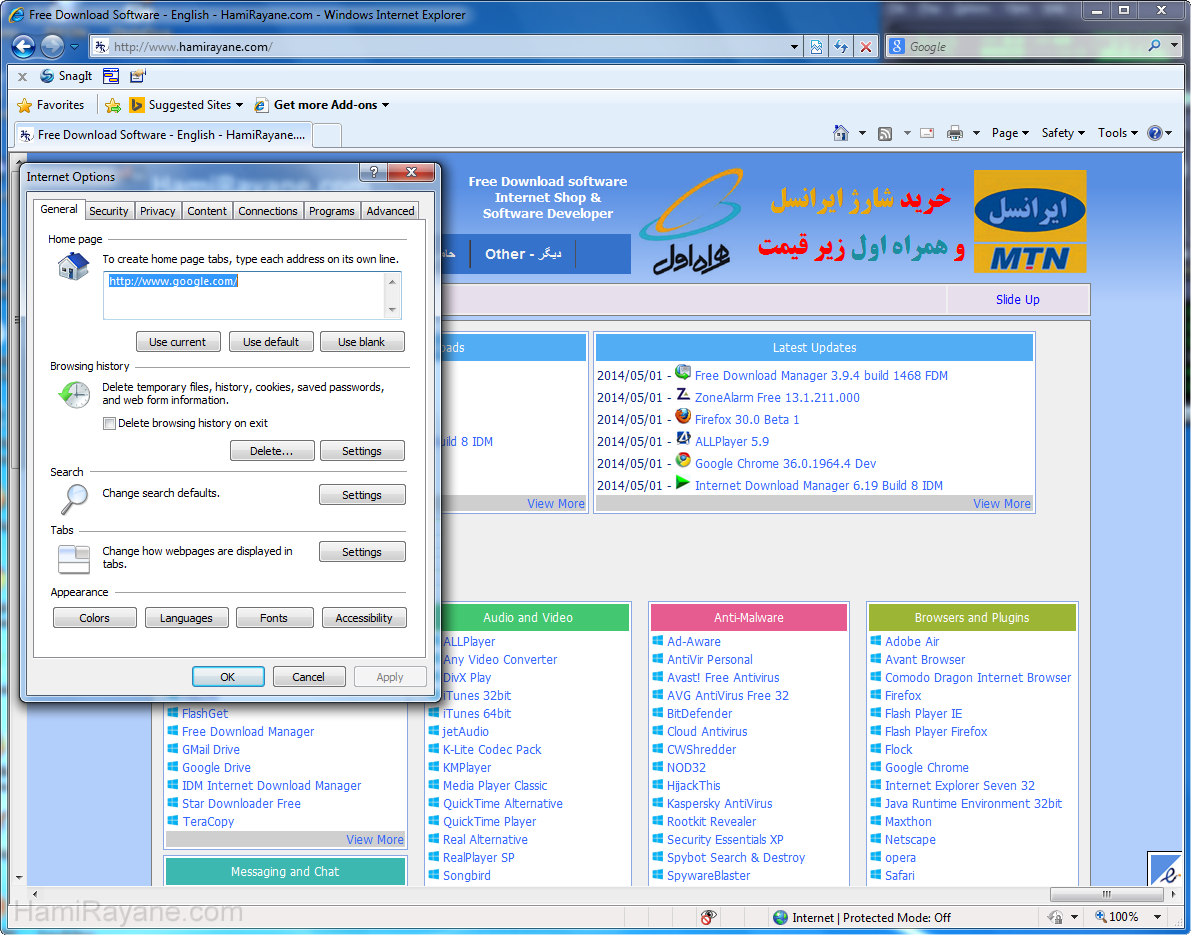The image size is (1191, 935).
Task: Click the Print icon in command bar
Action: tap(955, 134)
